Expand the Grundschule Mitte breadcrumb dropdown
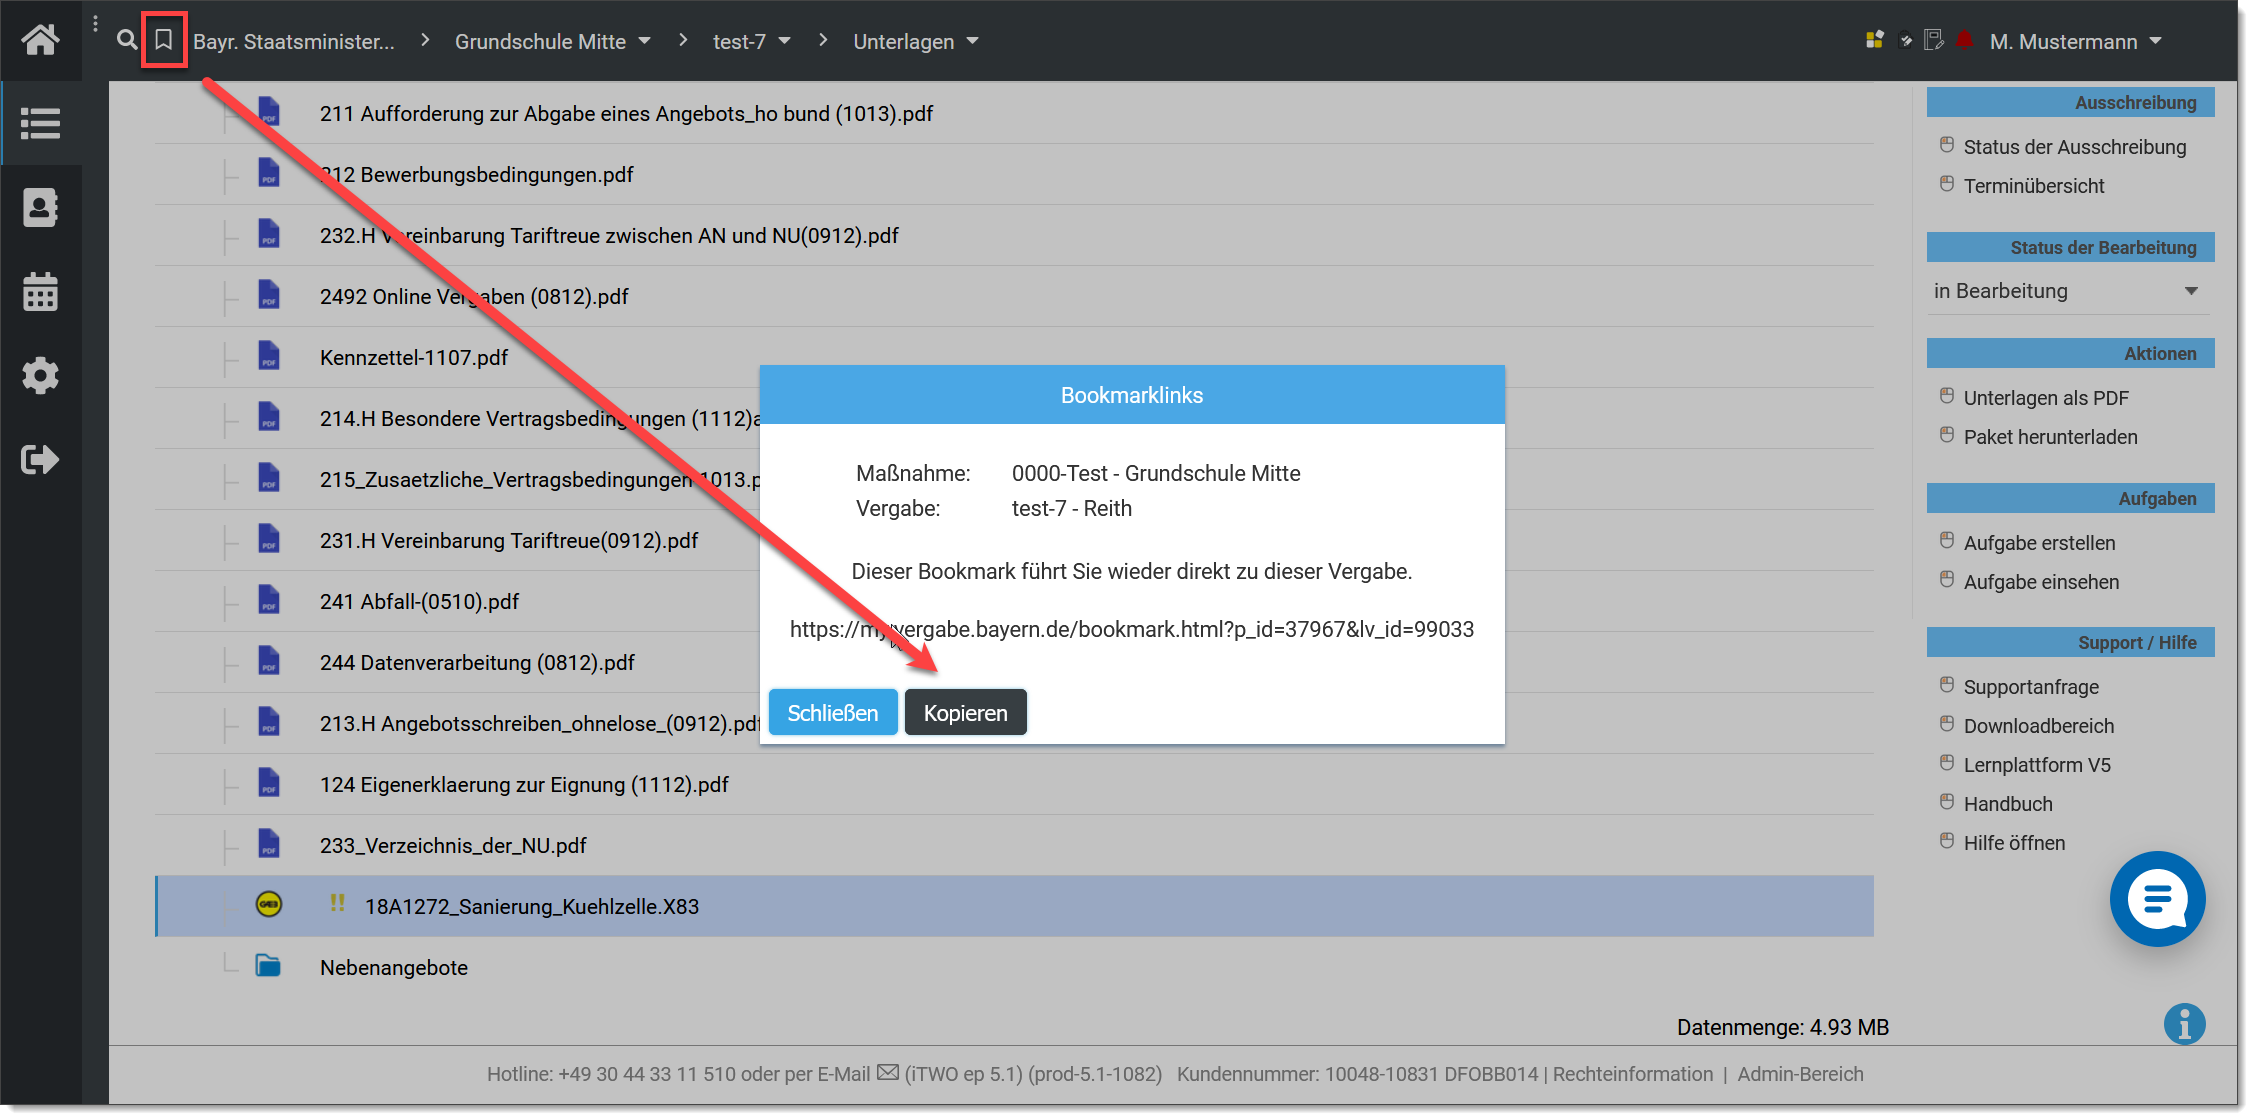The width and height of the screenshot is (2253, 1120). click(645, 41)
